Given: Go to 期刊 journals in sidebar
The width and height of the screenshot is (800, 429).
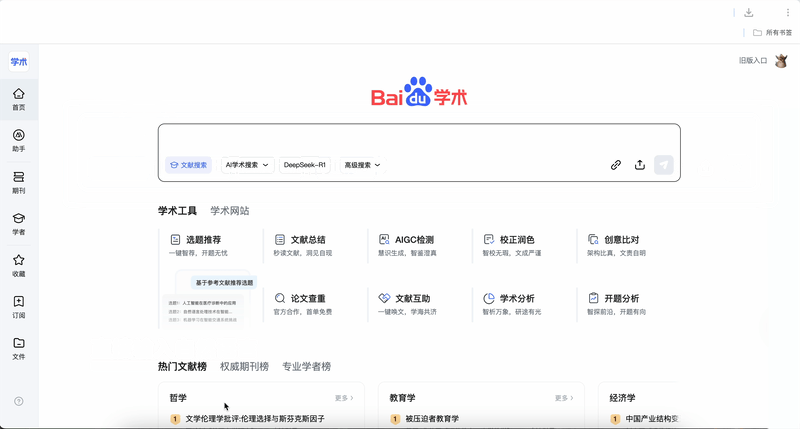Looking at the screenshot, I should [18, 182].
